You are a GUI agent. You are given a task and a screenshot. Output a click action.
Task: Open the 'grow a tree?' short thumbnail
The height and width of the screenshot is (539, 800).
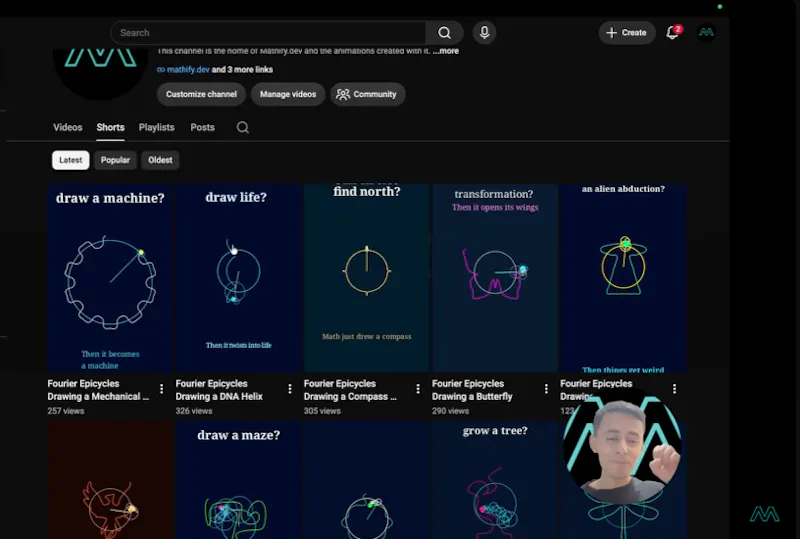coord(494,480)
